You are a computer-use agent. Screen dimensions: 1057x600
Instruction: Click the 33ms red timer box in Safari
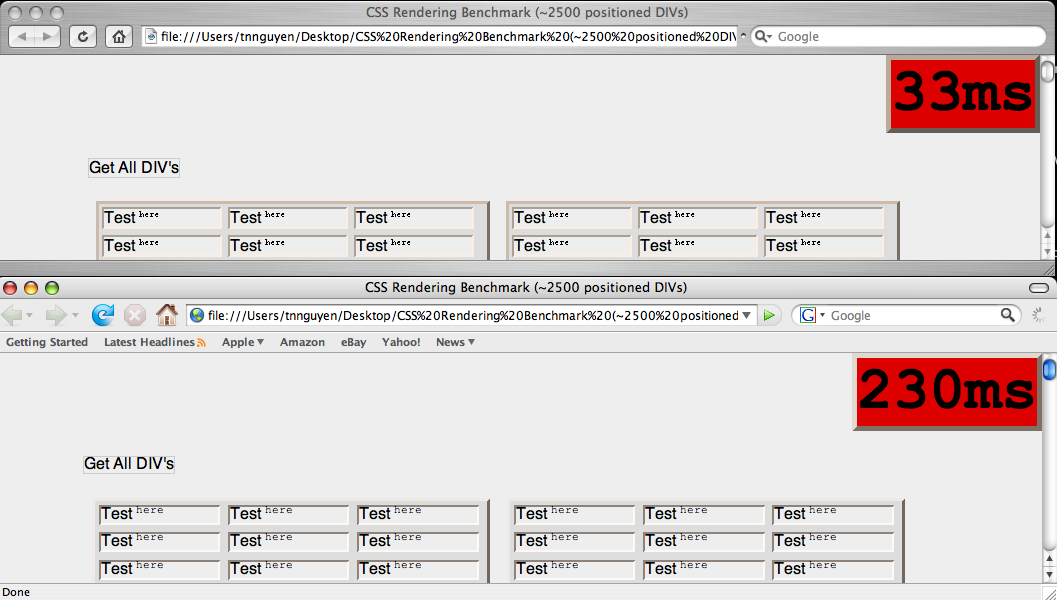click(x=963, y=94)
